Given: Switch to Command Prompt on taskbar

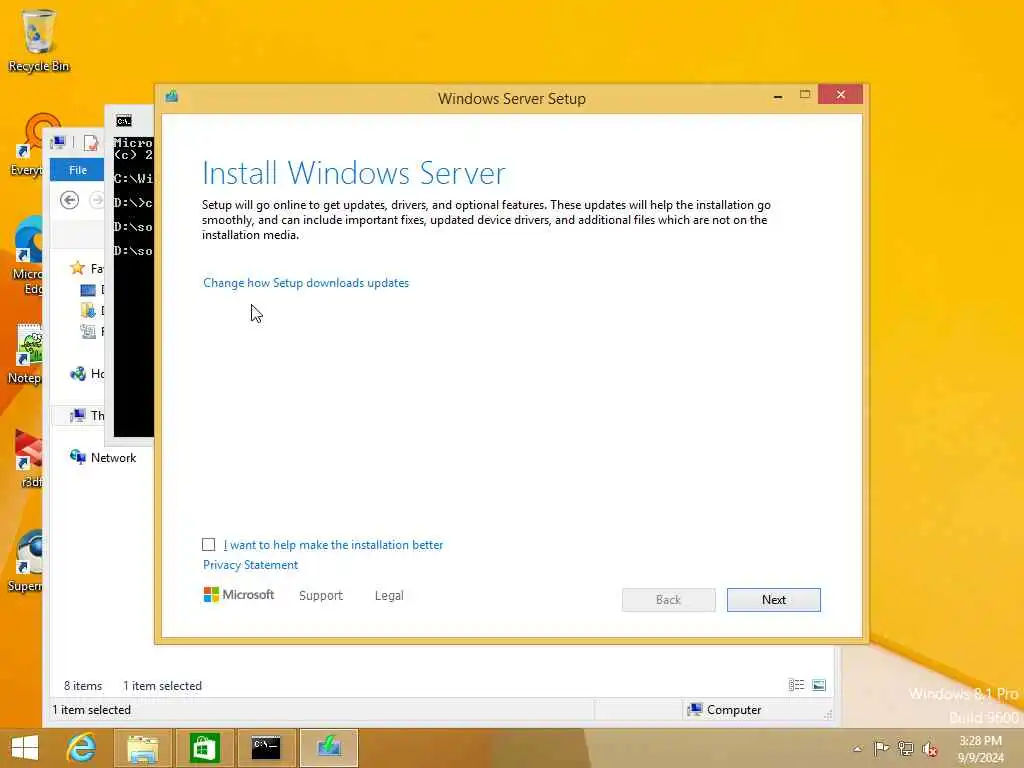Looking at the screenshot, I should (266, 748).
